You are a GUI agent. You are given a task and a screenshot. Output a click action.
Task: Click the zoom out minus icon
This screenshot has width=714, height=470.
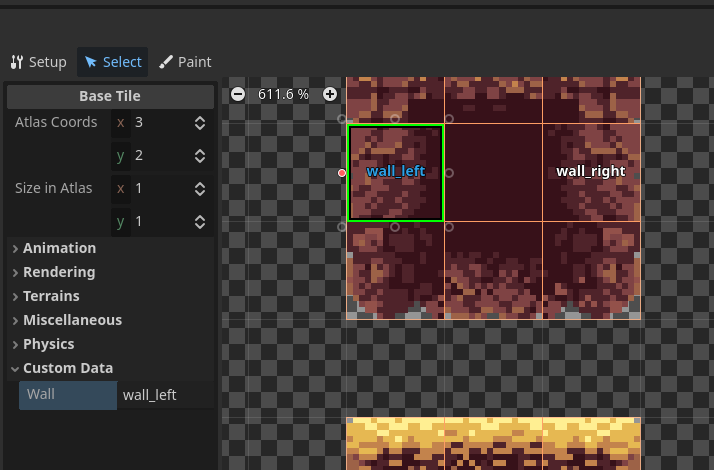pyautogui.click(x=238, y=94)
